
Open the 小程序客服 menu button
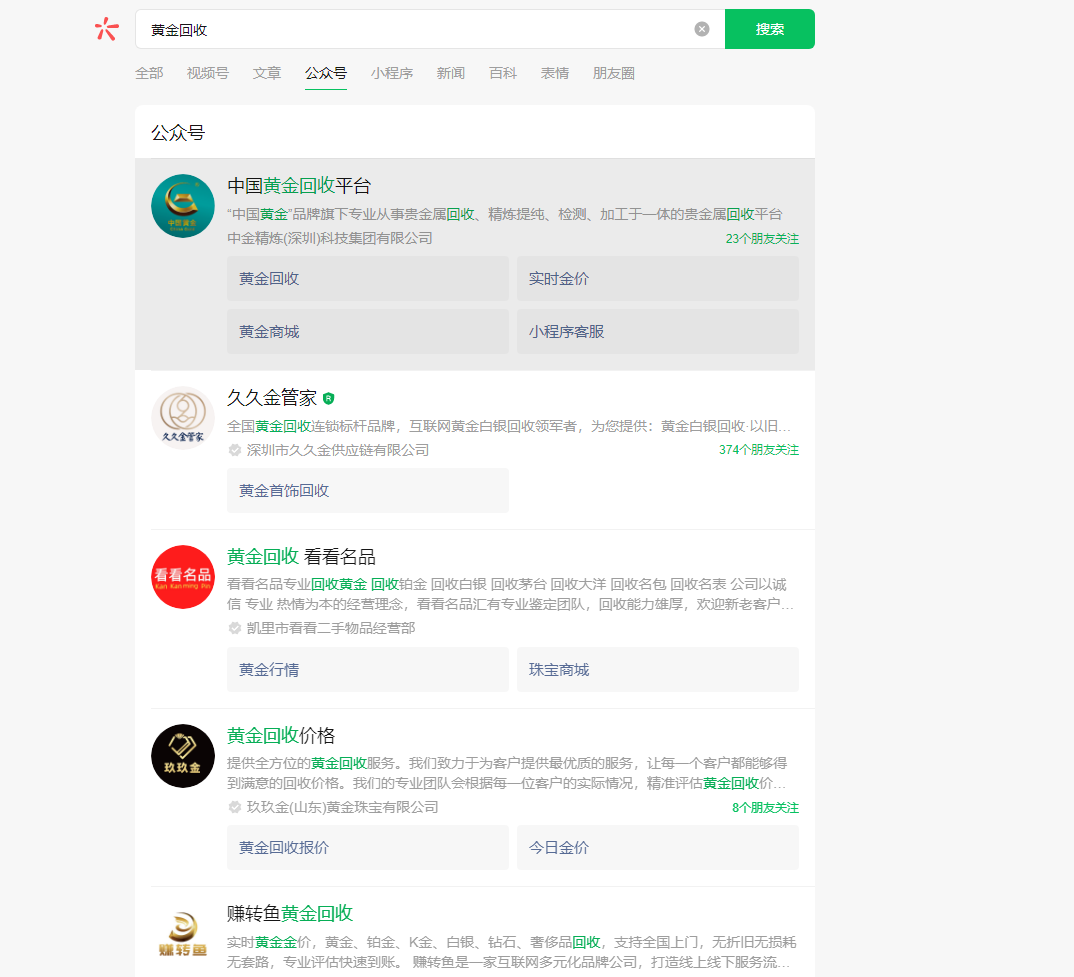[658, 332]
